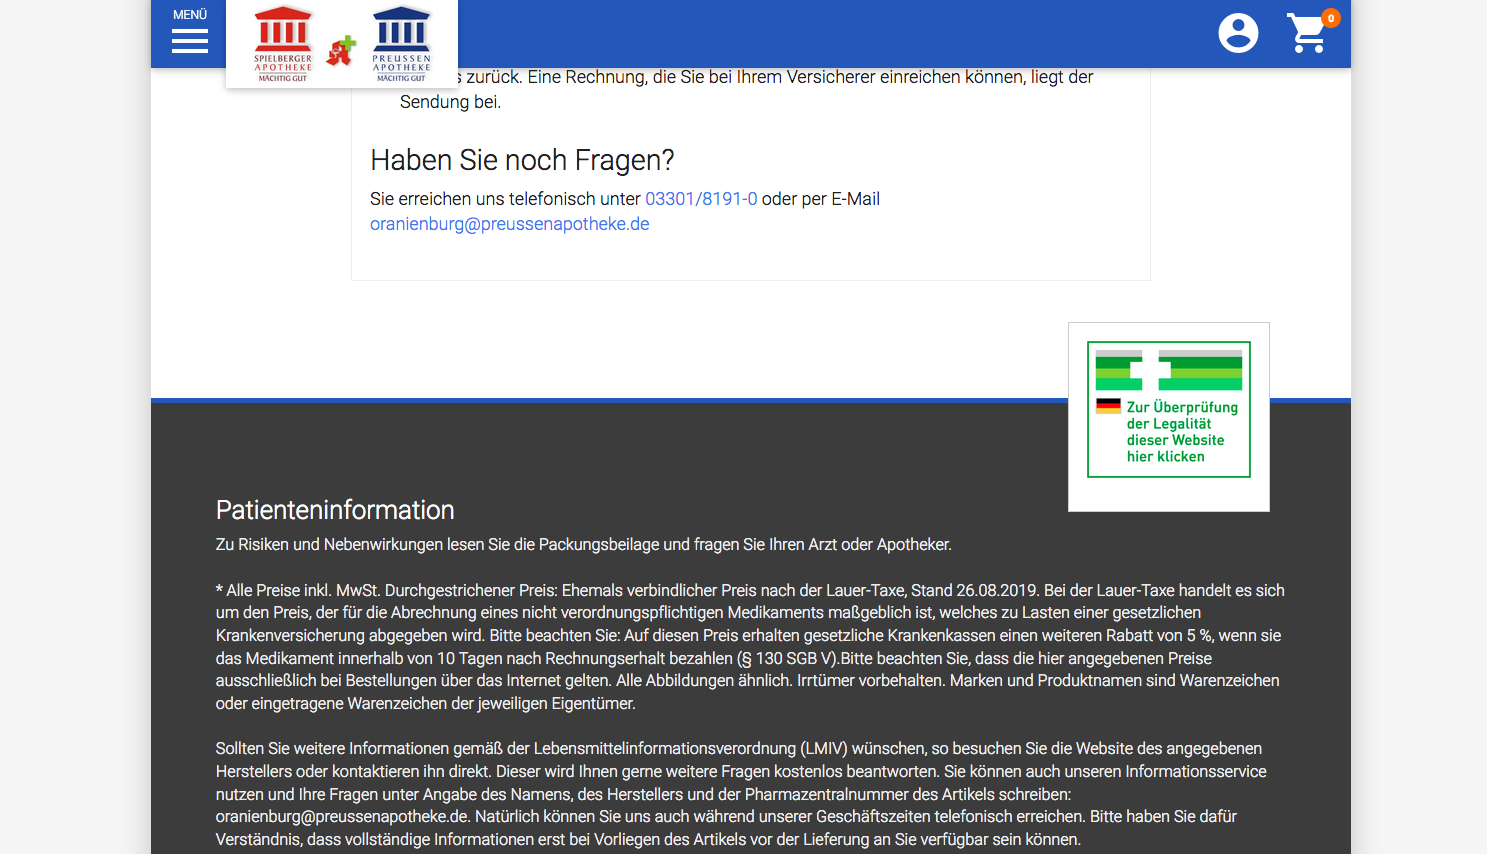
Task: Click the blue Preussen Apotheke logo
Action: coord(401,44)
